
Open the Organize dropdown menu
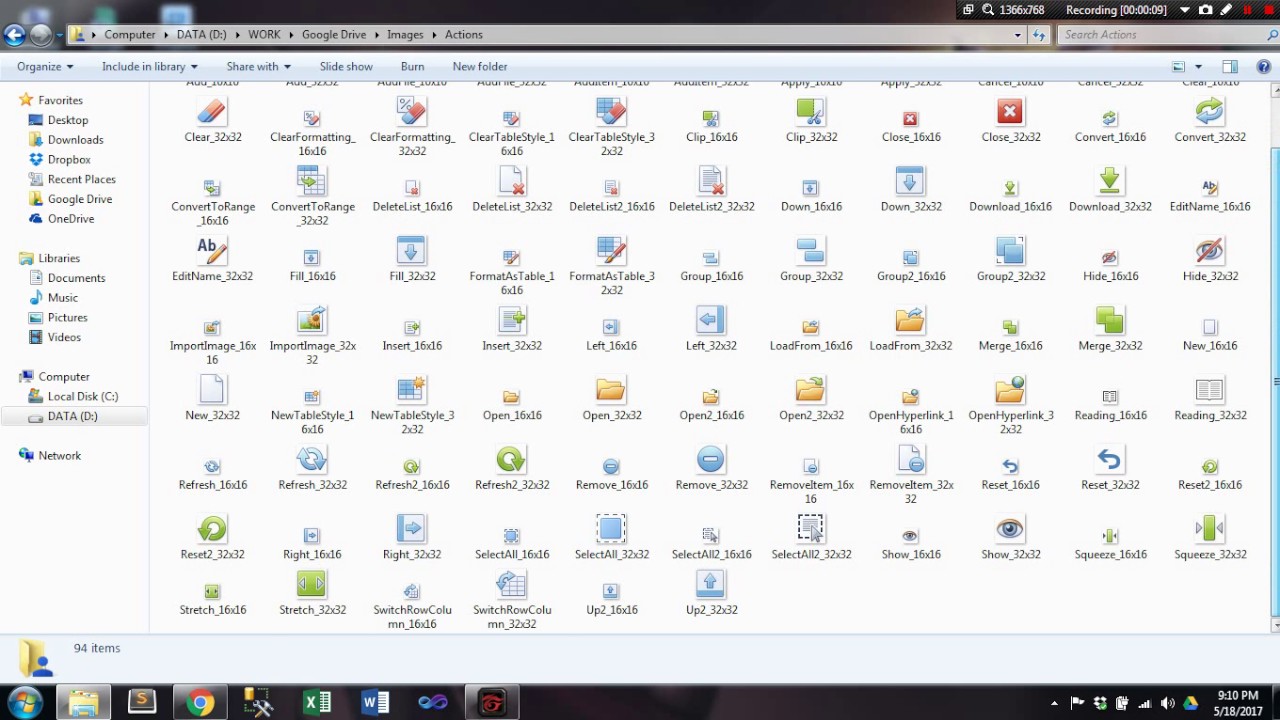[x=44, y=66]
